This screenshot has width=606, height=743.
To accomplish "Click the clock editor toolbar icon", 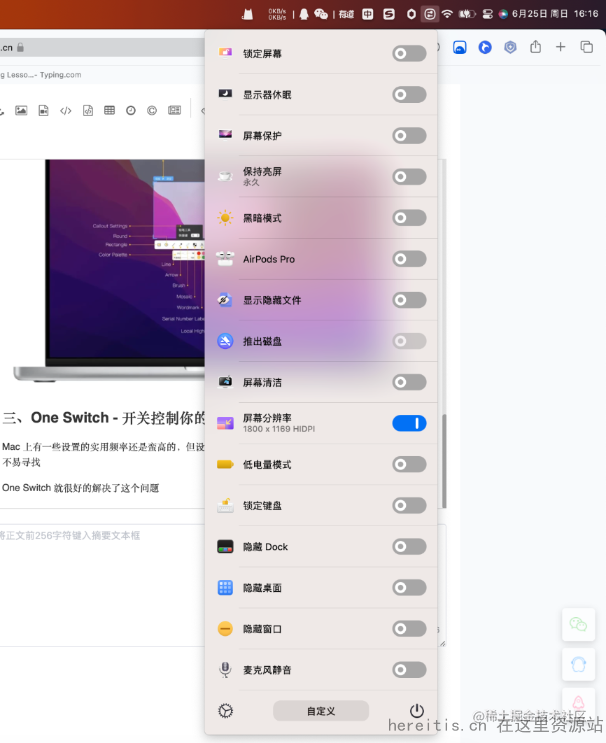I will tap(131, 110).
